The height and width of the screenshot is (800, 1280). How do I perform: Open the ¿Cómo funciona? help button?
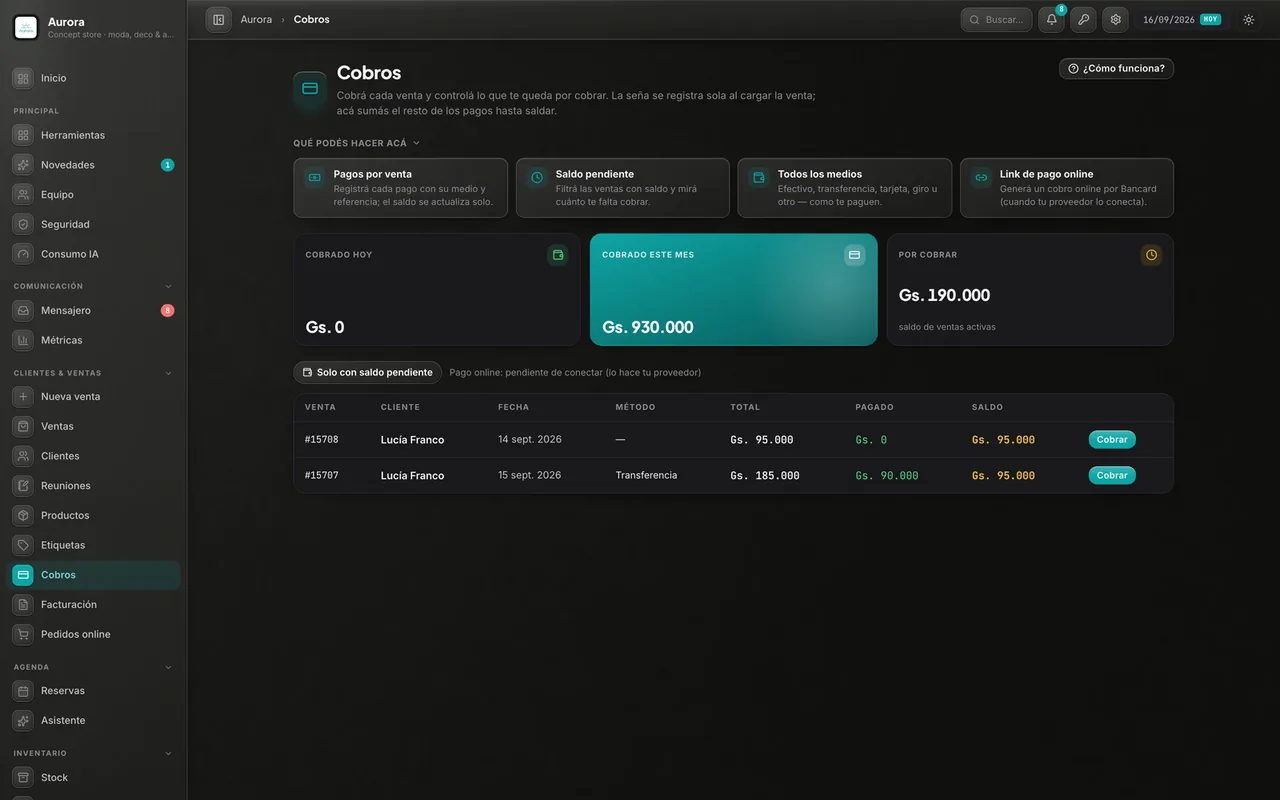tap(1116, 69)
